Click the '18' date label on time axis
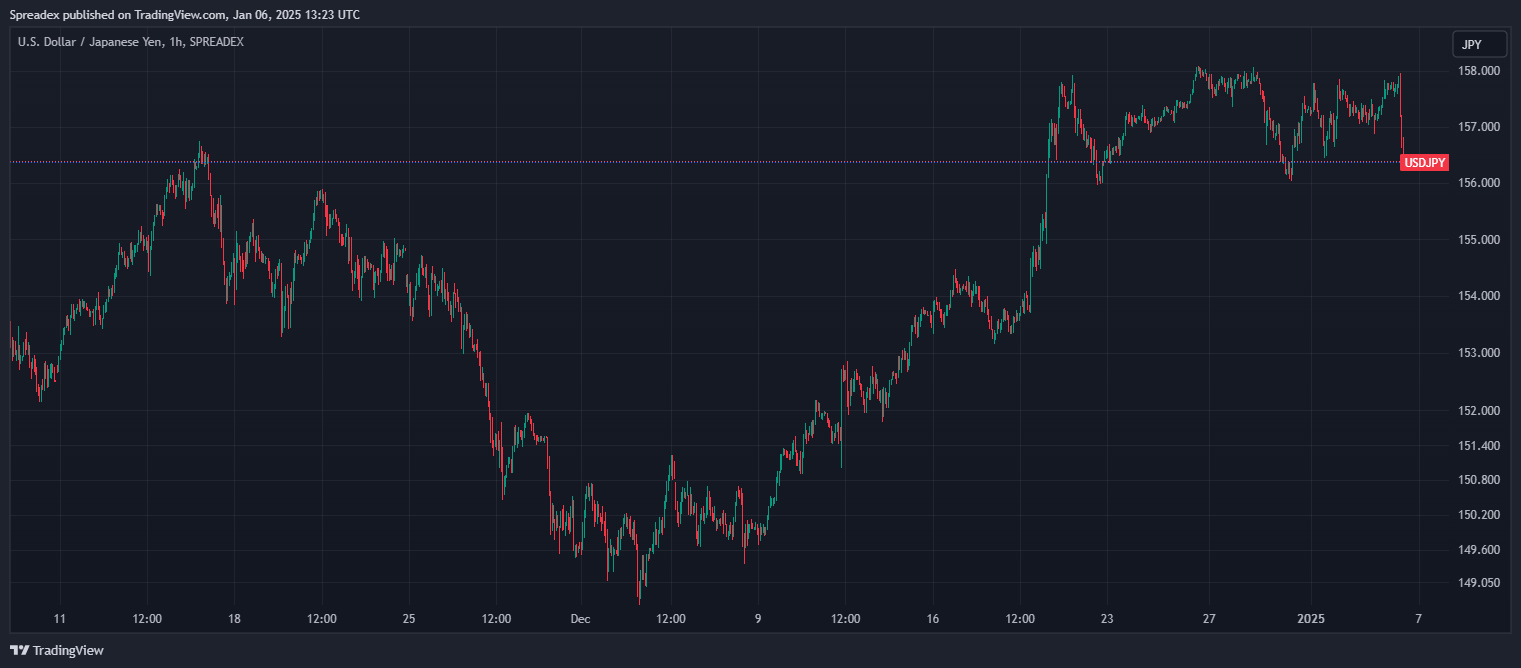The image size is (1521, 668). click(x=234, y=619)
